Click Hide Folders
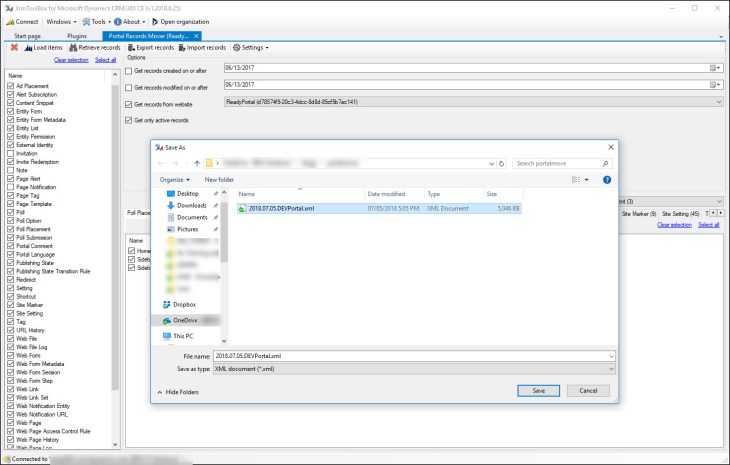The height and width of the screenshot is (465, 730). [x=178, y=392]
